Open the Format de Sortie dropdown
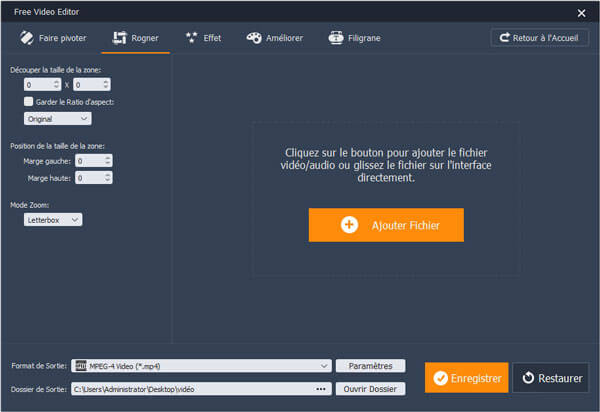 [x=202, y=366]
